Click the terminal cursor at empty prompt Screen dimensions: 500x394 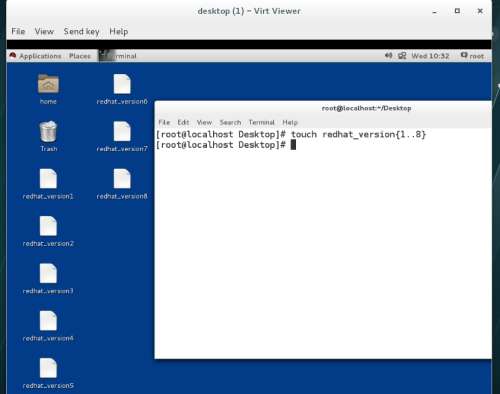coord(293,145)
